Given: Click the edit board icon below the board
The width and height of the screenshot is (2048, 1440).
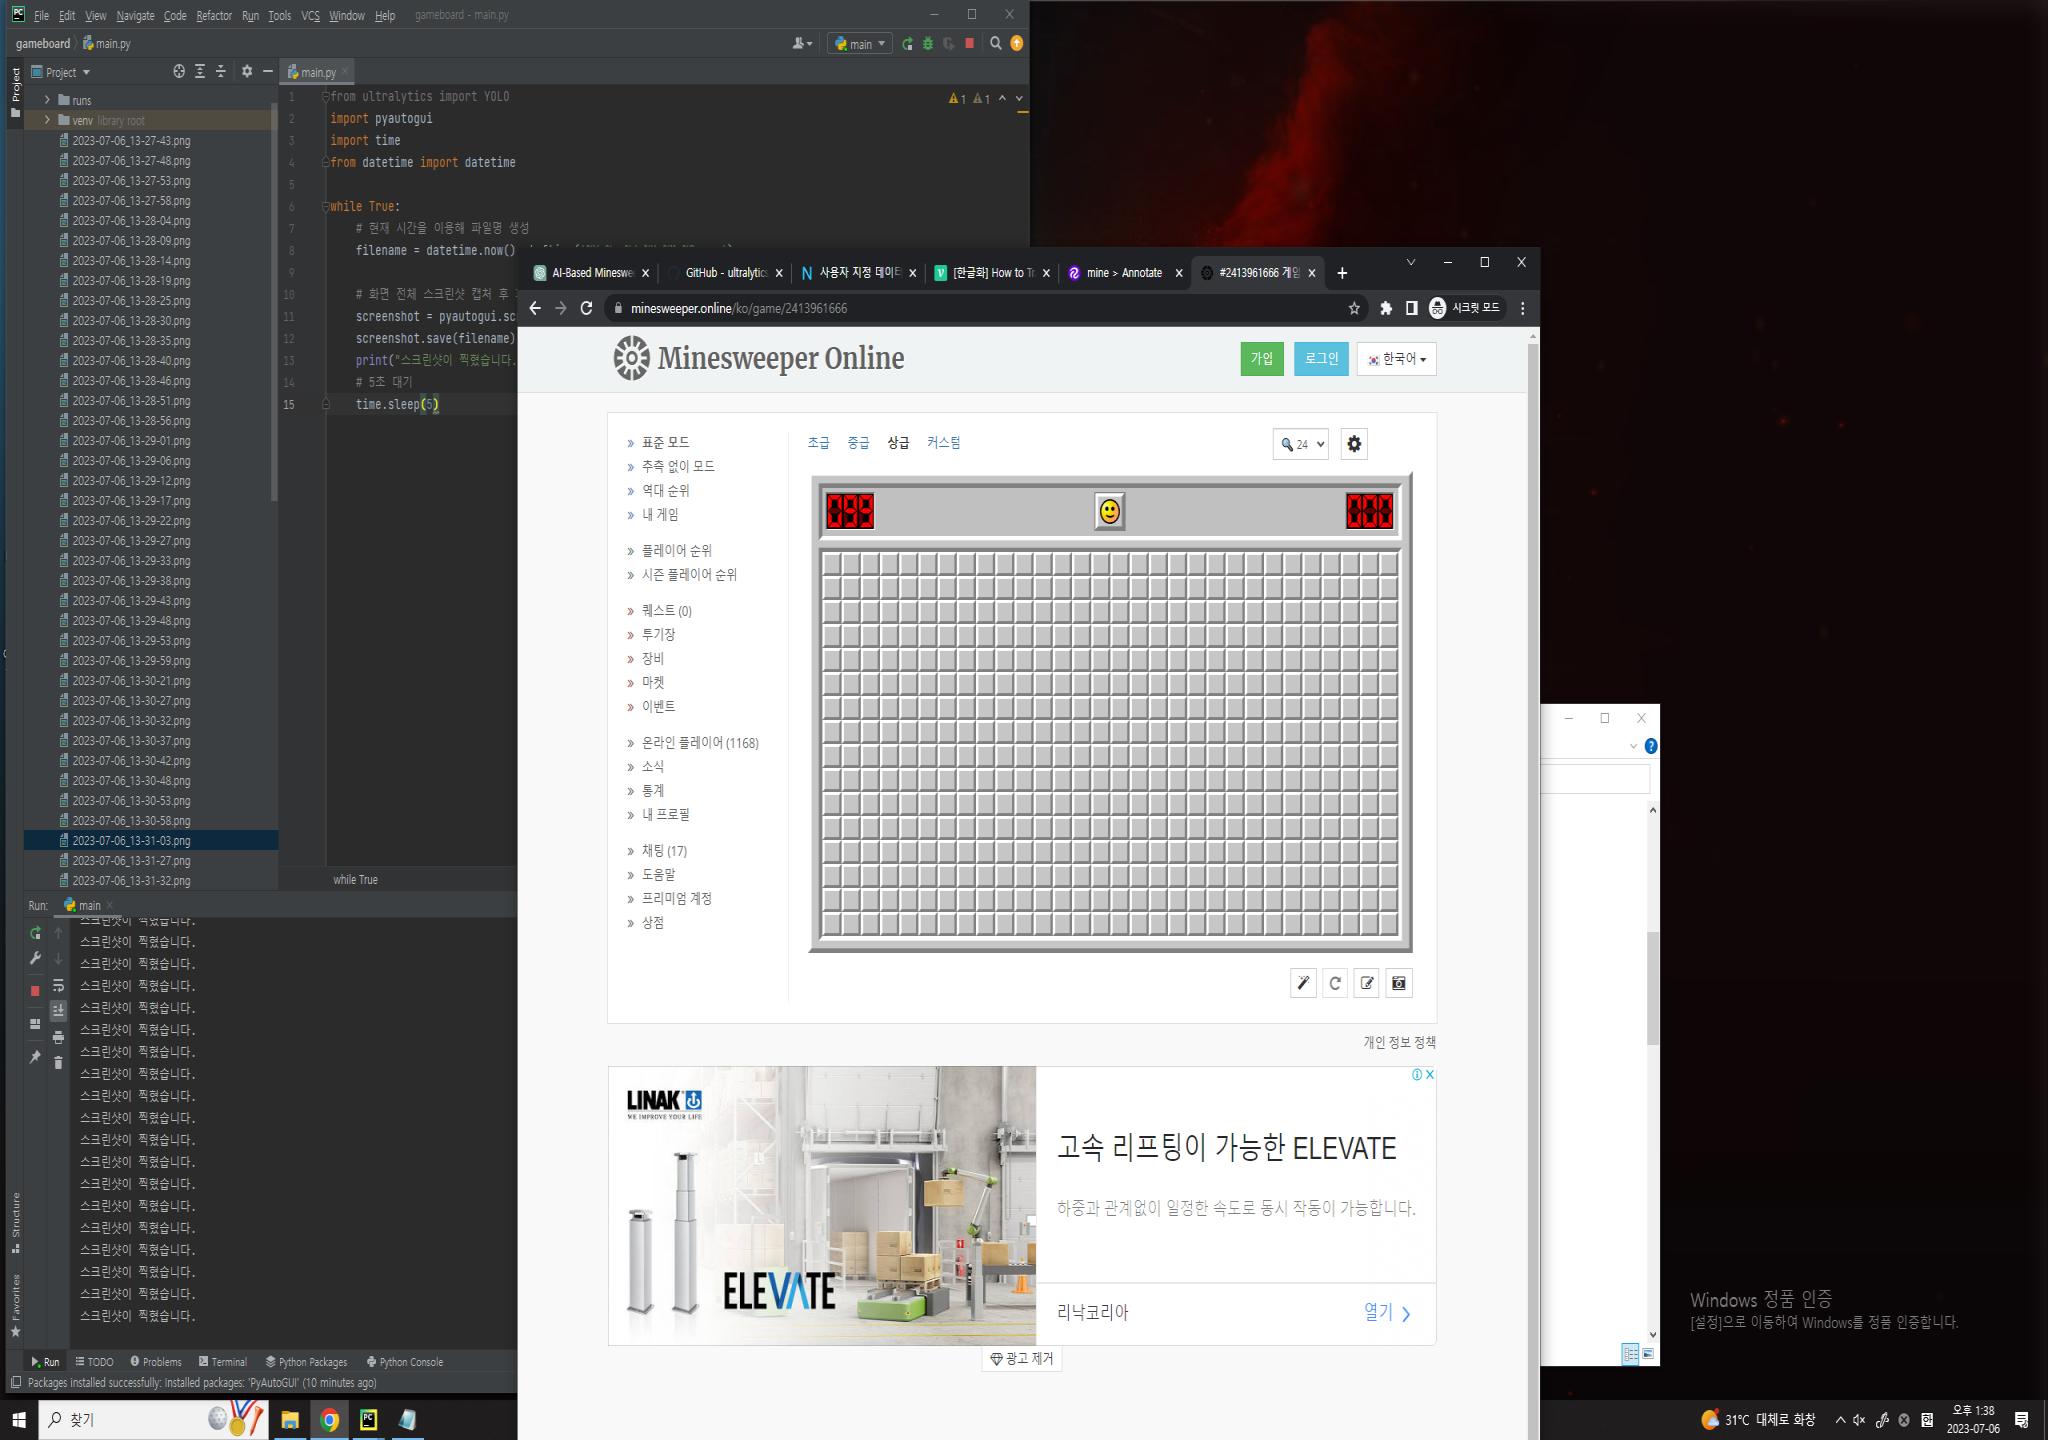Looking at the screenshot, I should point(1367,983).
